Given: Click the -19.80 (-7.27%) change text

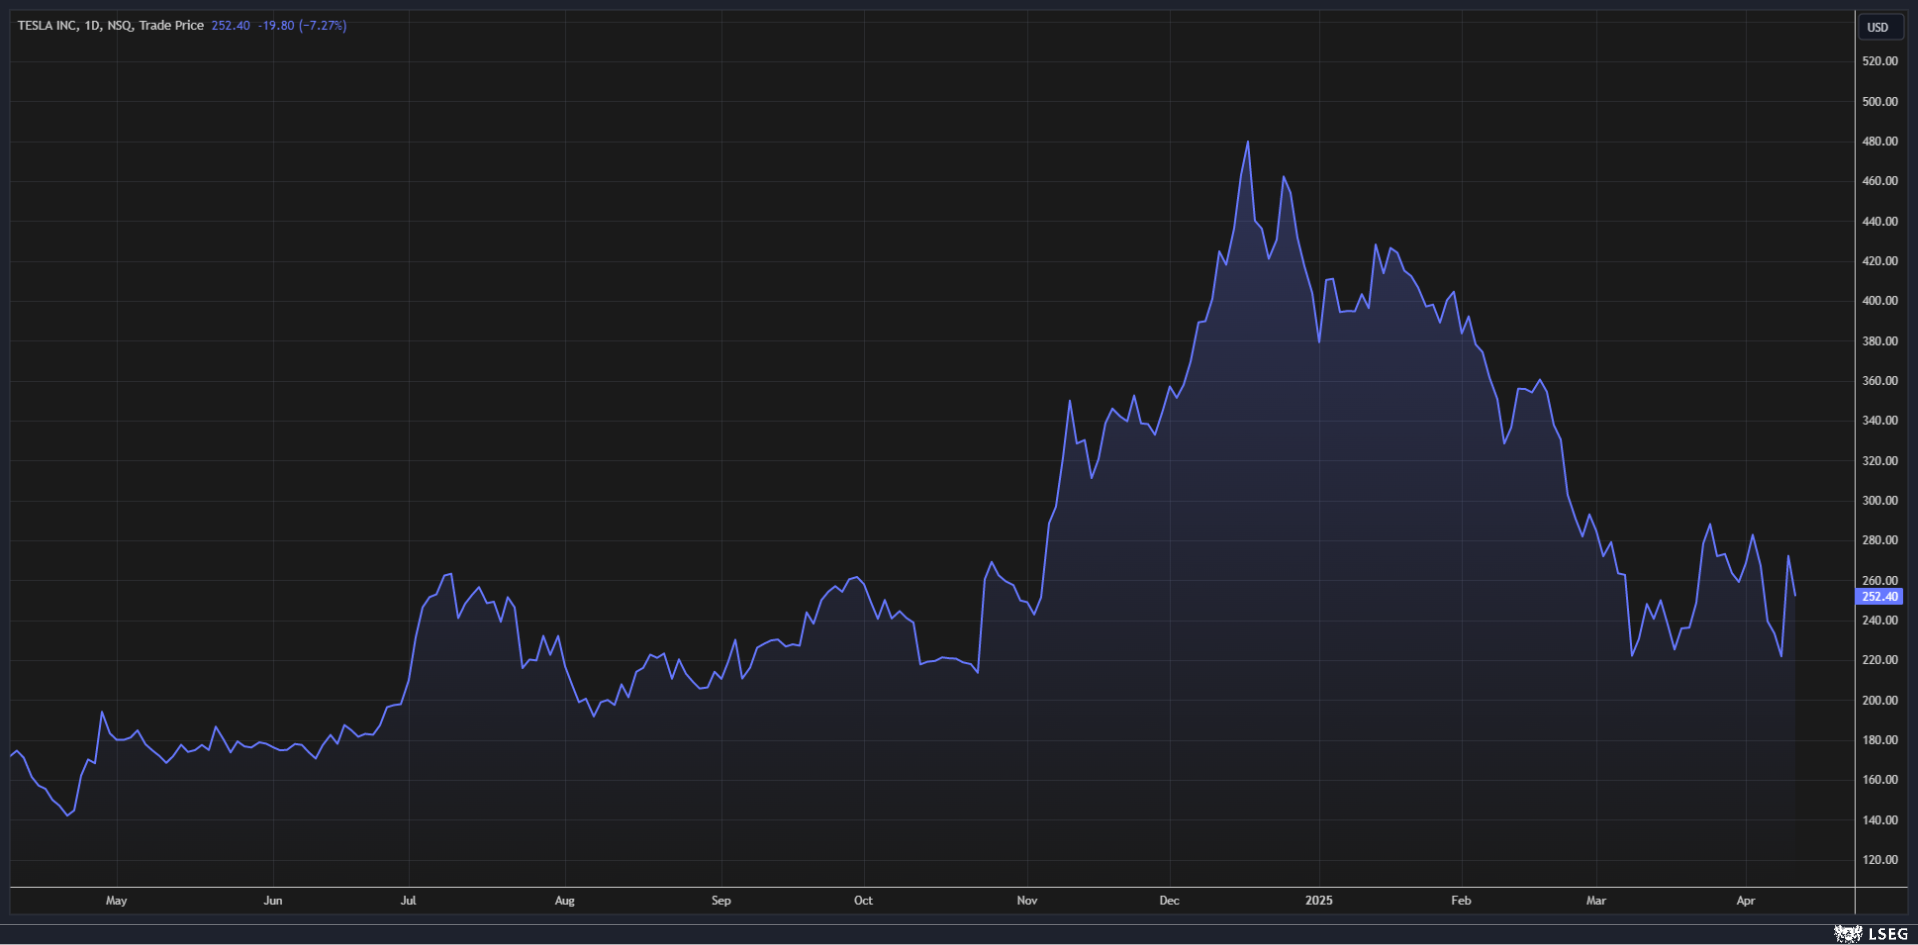Looking at the screenshot, I should [302, 25].
